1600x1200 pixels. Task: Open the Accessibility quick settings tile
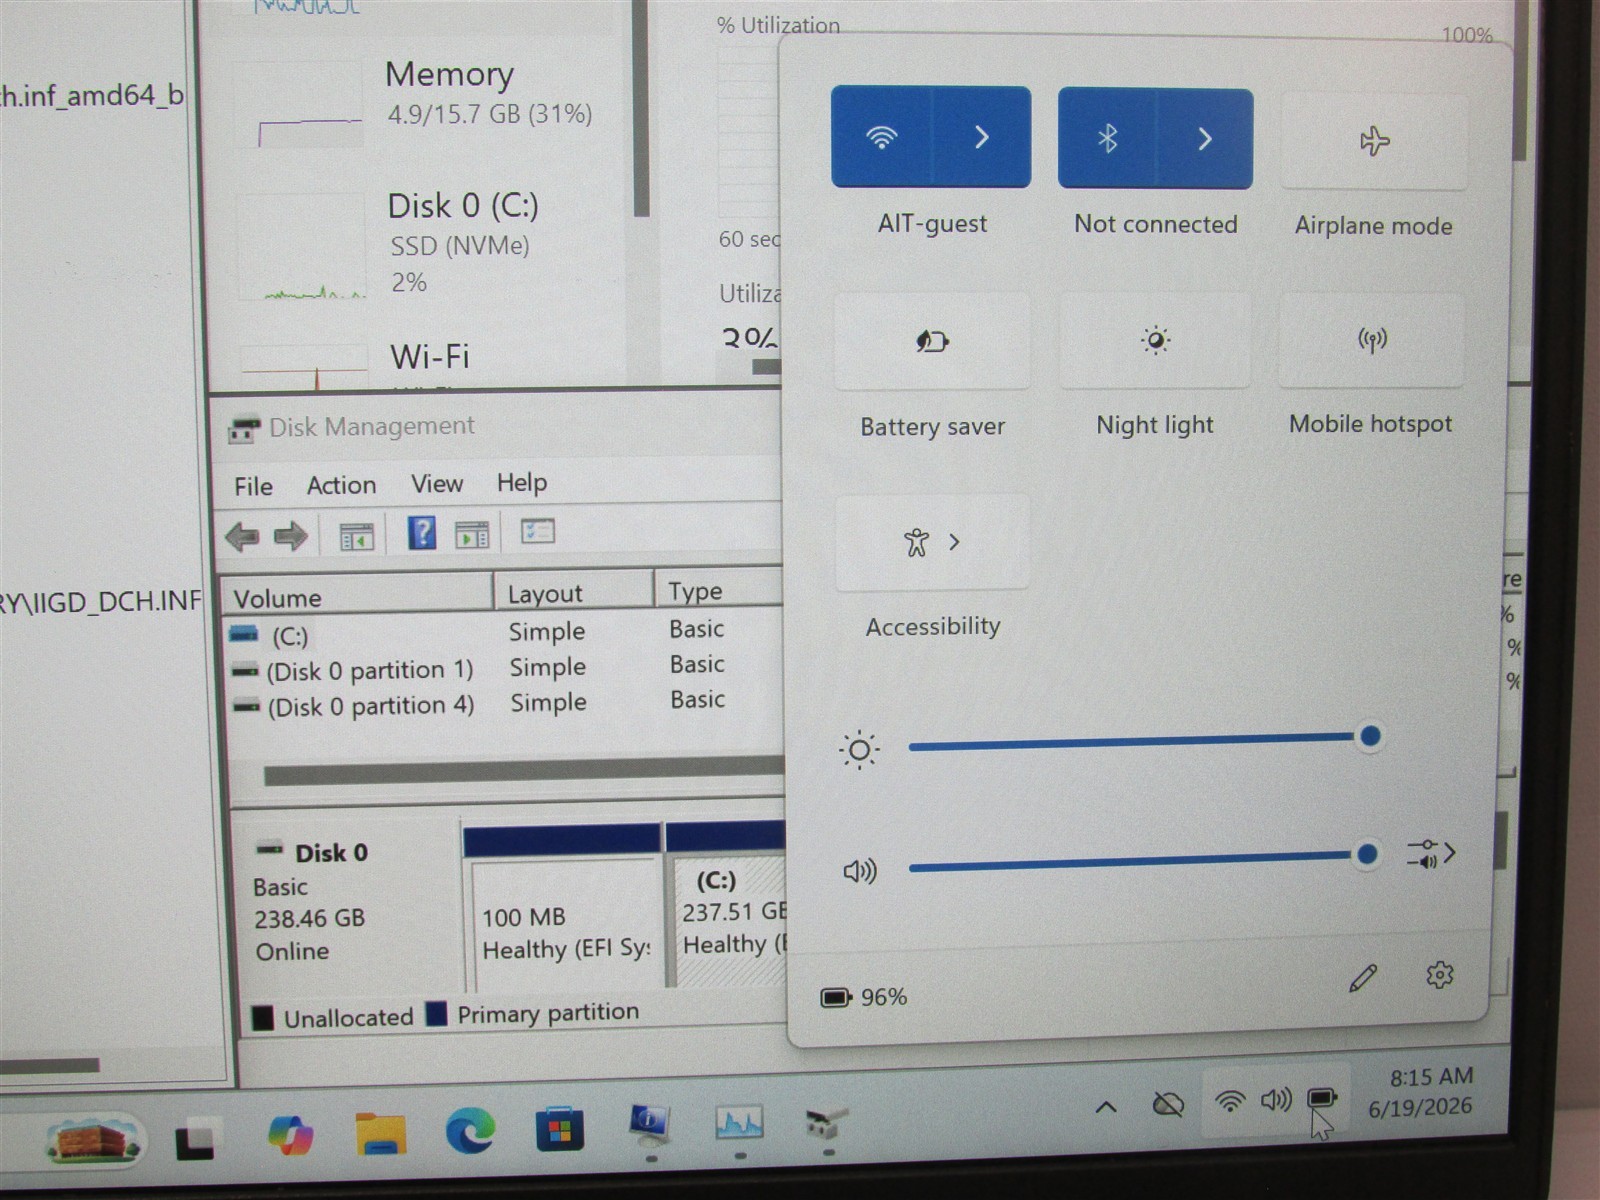[x=932, y=542]
